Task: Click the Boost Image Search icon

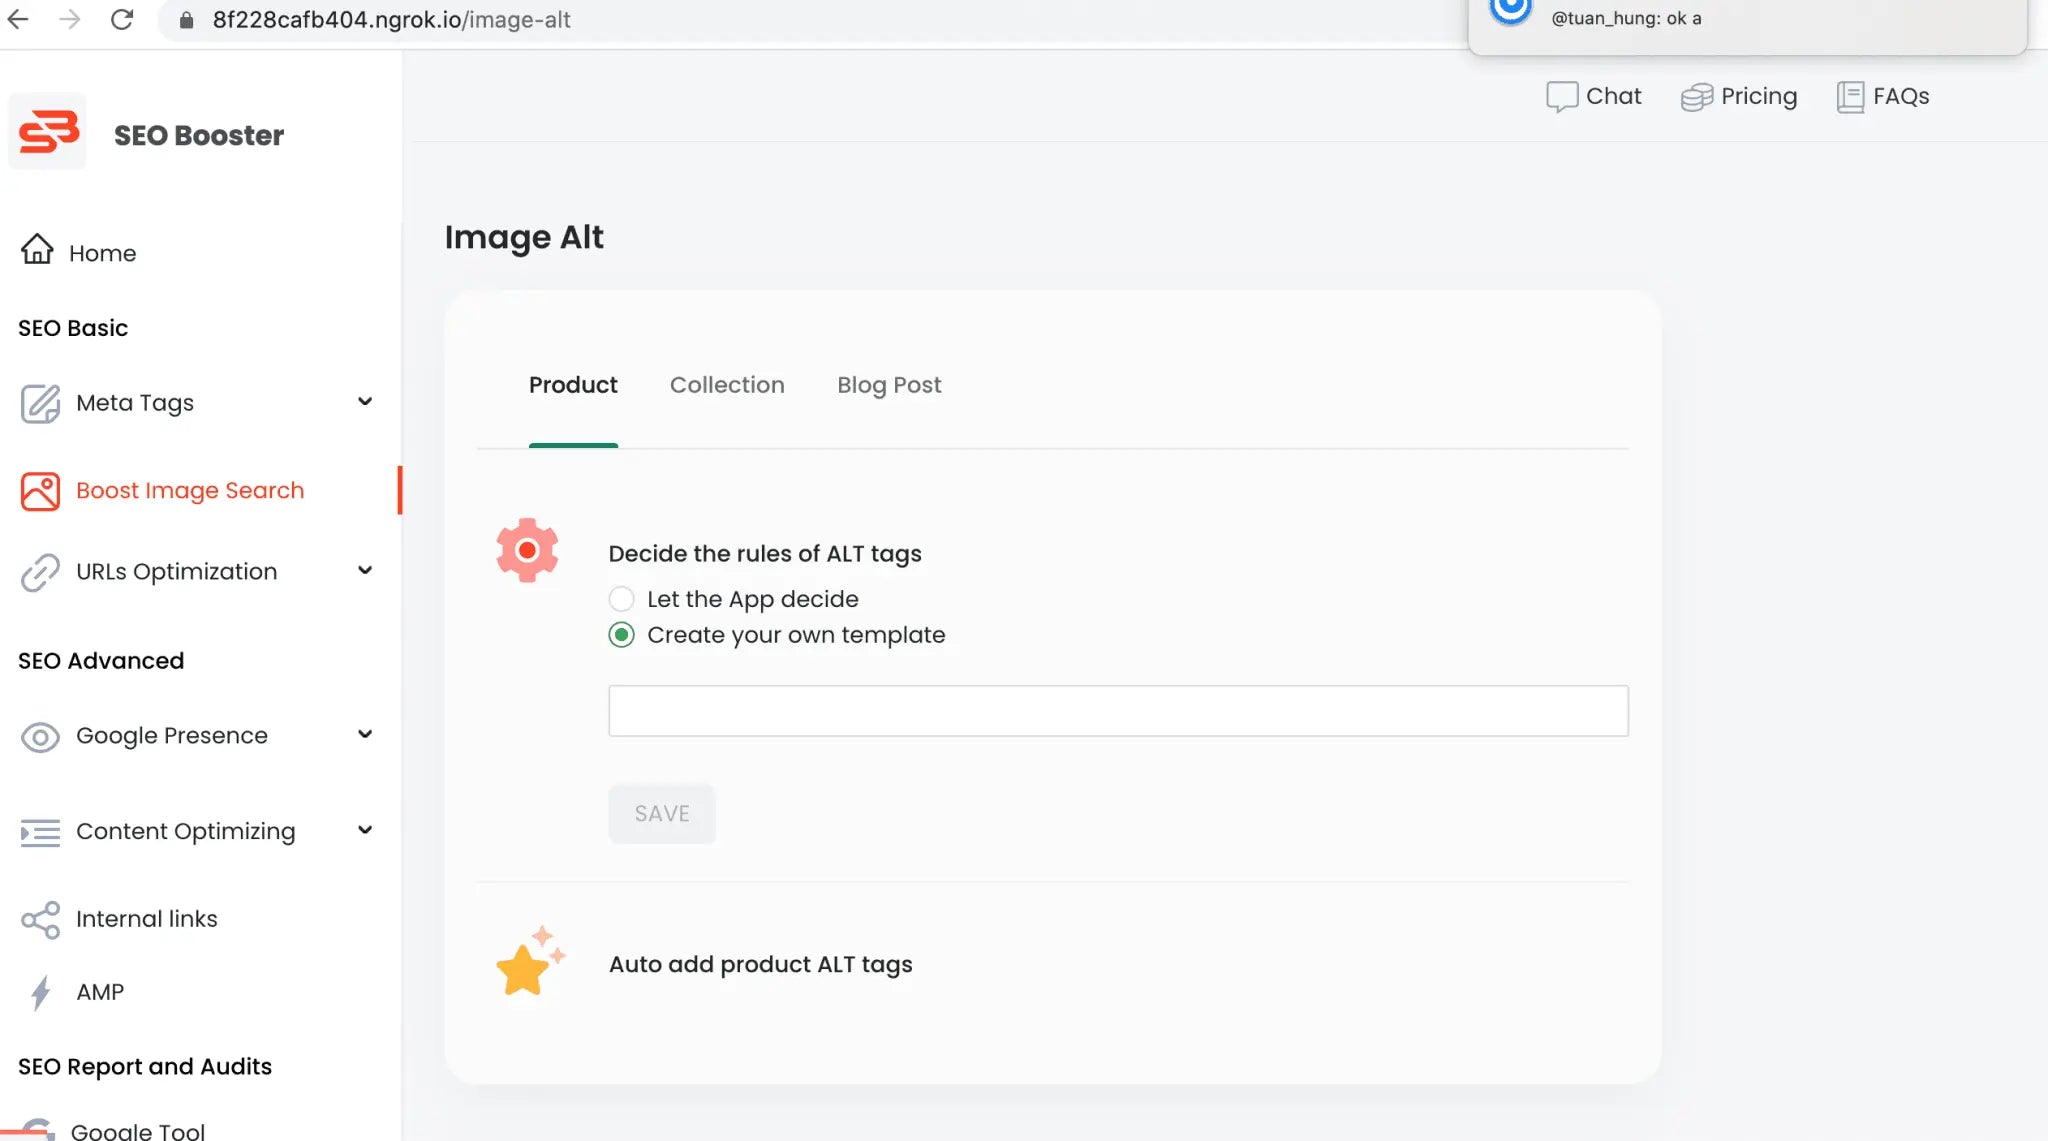Action: (x=40, y=491)
